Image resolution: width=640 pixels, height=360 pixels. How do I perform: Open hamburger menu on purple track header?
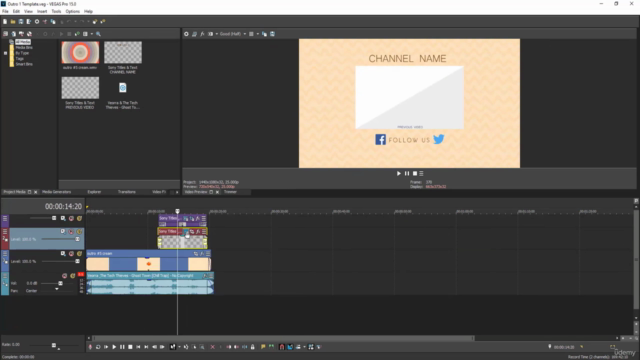[5, 218]
